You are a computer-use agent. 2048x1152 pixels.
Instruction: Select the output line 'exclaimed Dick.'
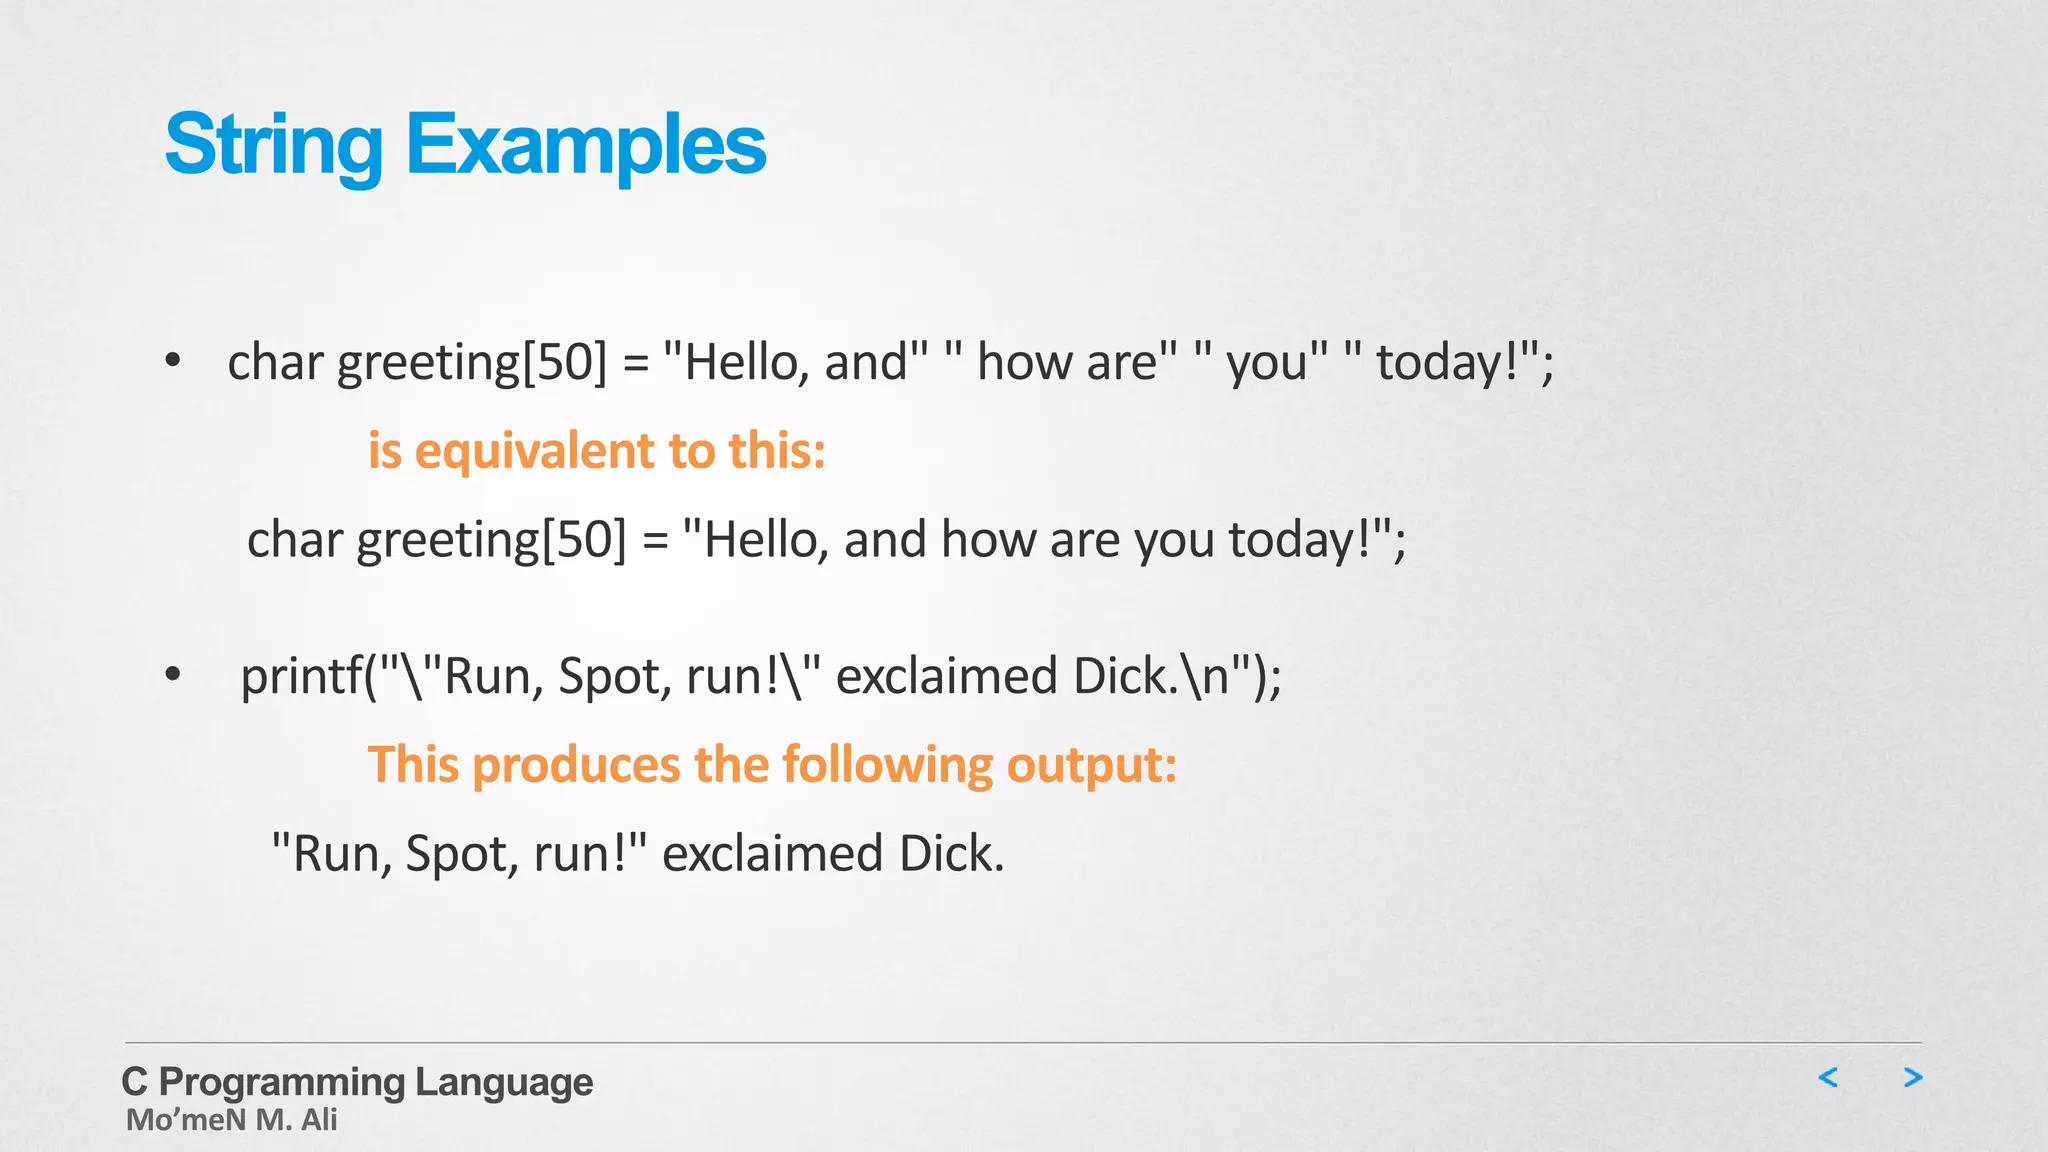pos(638,855)
